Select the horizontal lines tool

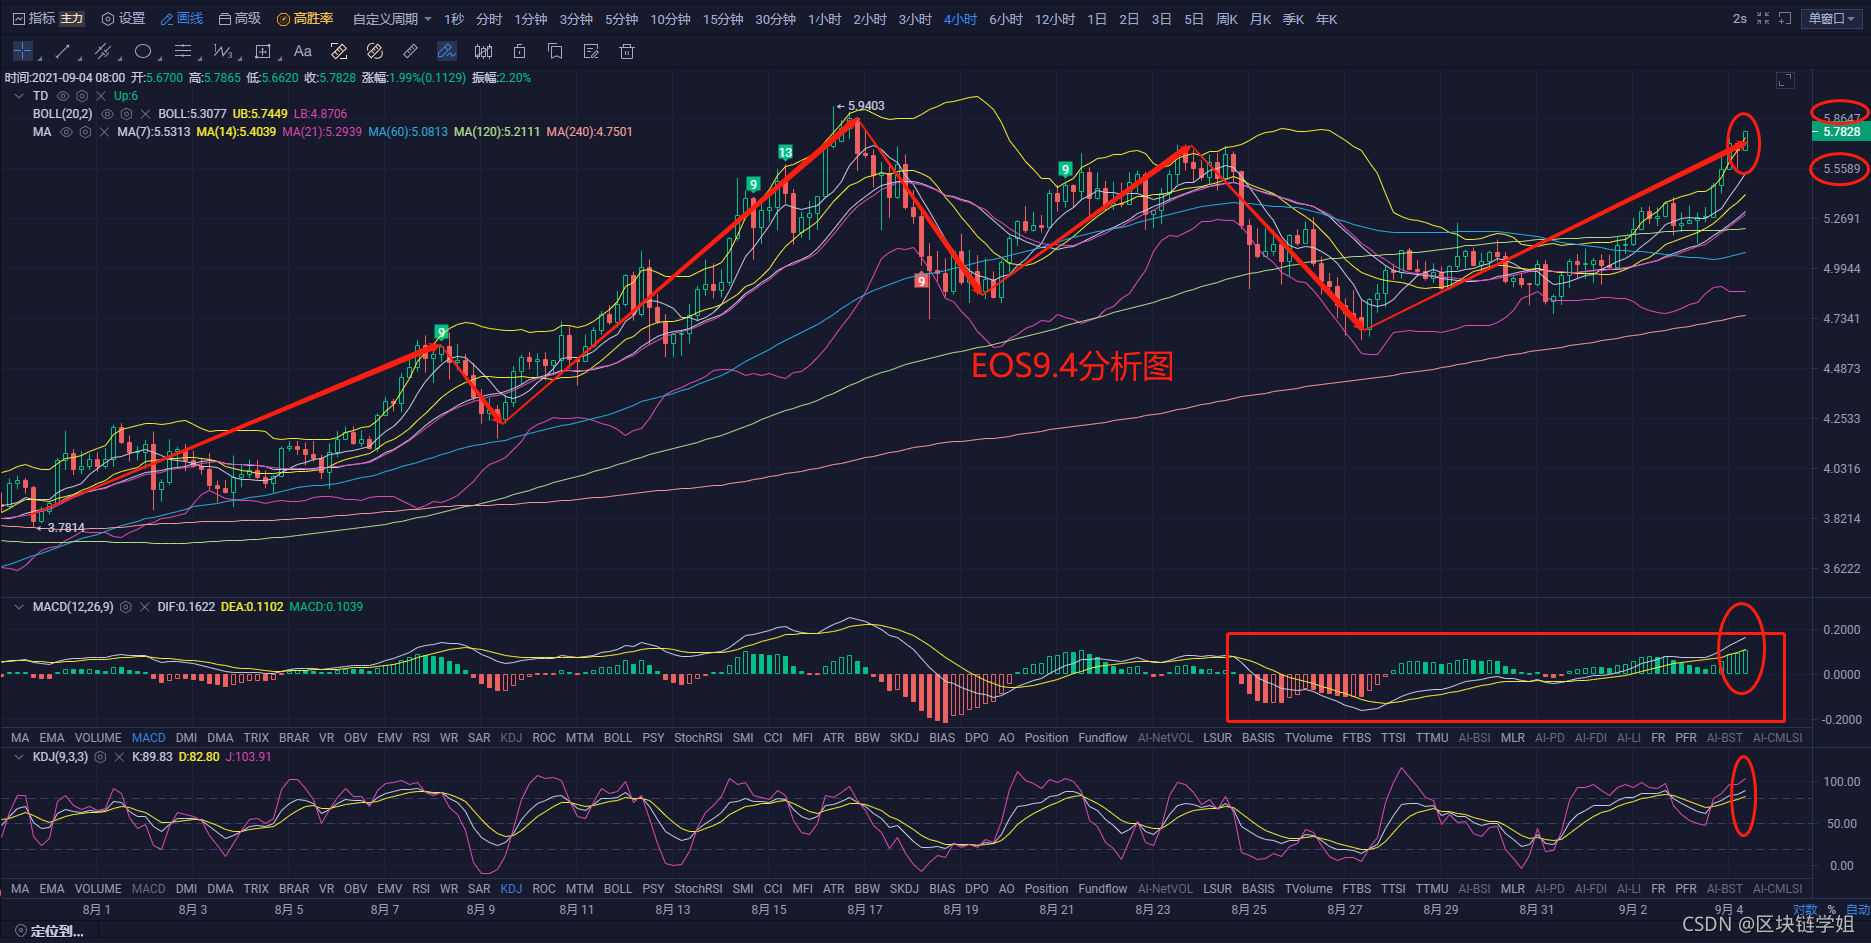182,51
